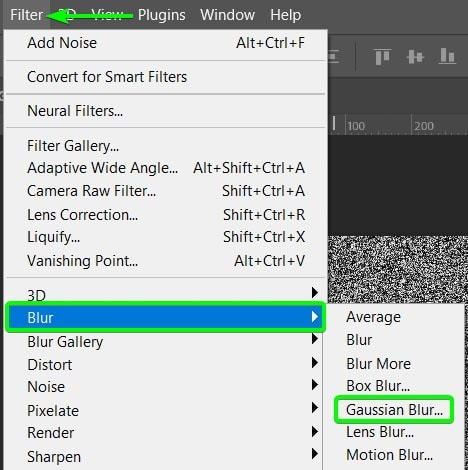468x470 pixels.
Task: Expand the 3D filter submenu
Action: click(165, 295)
